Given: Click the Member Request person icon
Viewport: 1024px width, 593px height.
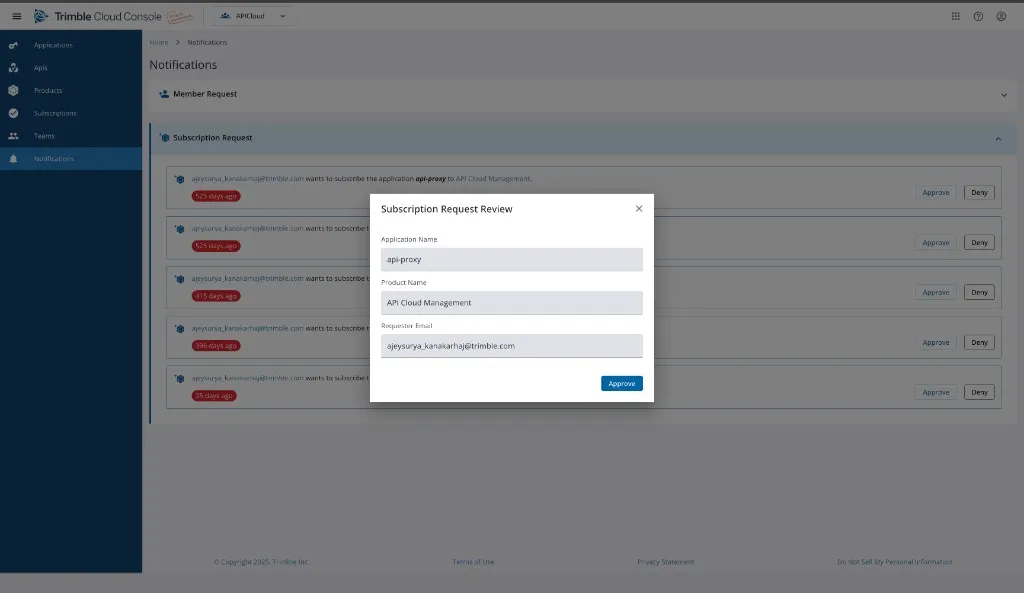Looking at the screenshot, I should (x=164, y=94).
